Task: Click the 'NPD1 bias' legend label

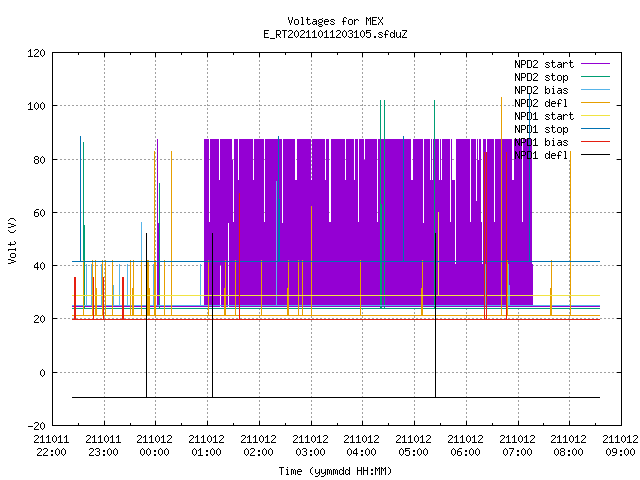Action: pos(541,142)
